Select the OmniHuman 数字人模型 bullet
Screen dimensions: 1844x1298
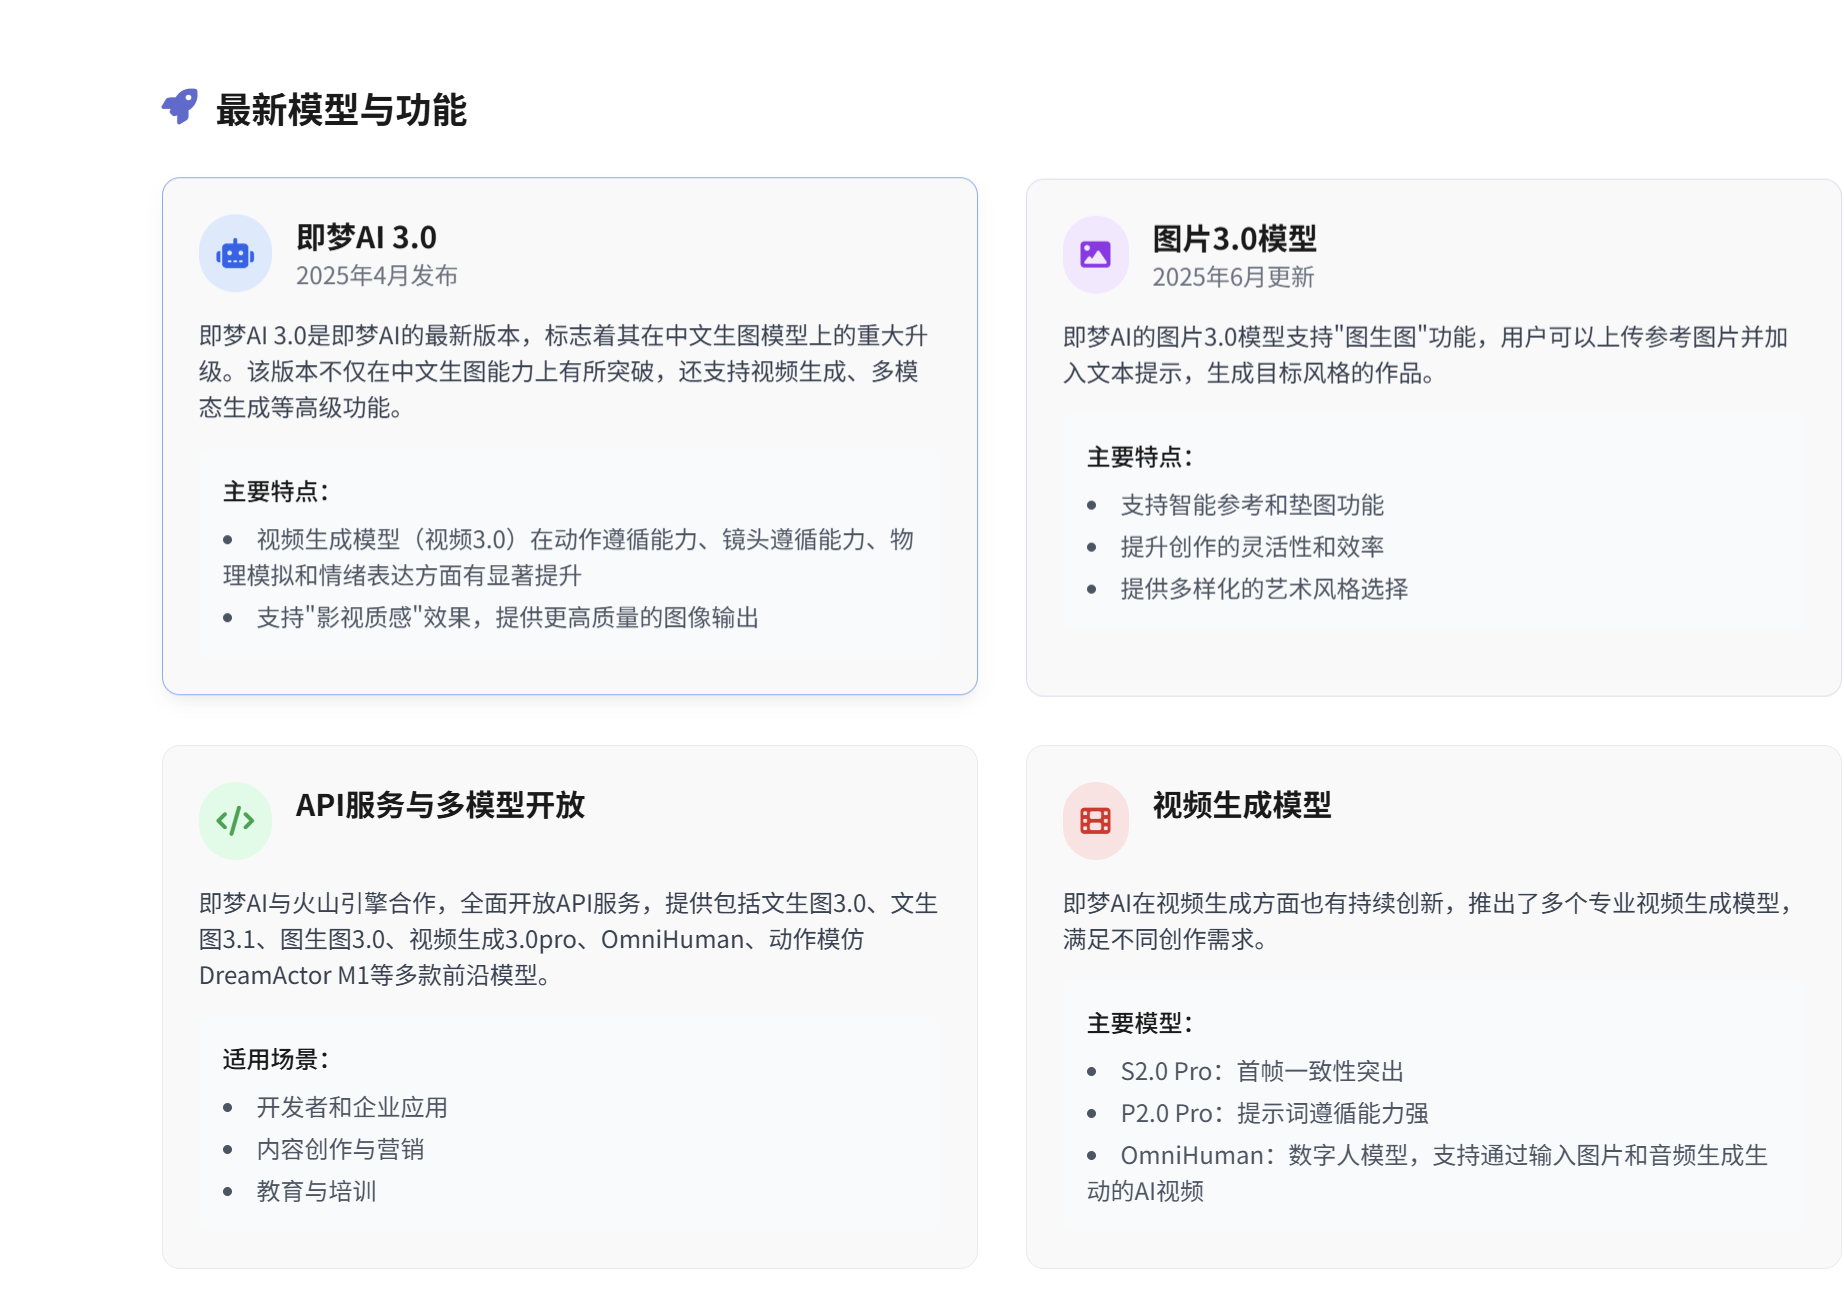click(x=1428, y=1173)
